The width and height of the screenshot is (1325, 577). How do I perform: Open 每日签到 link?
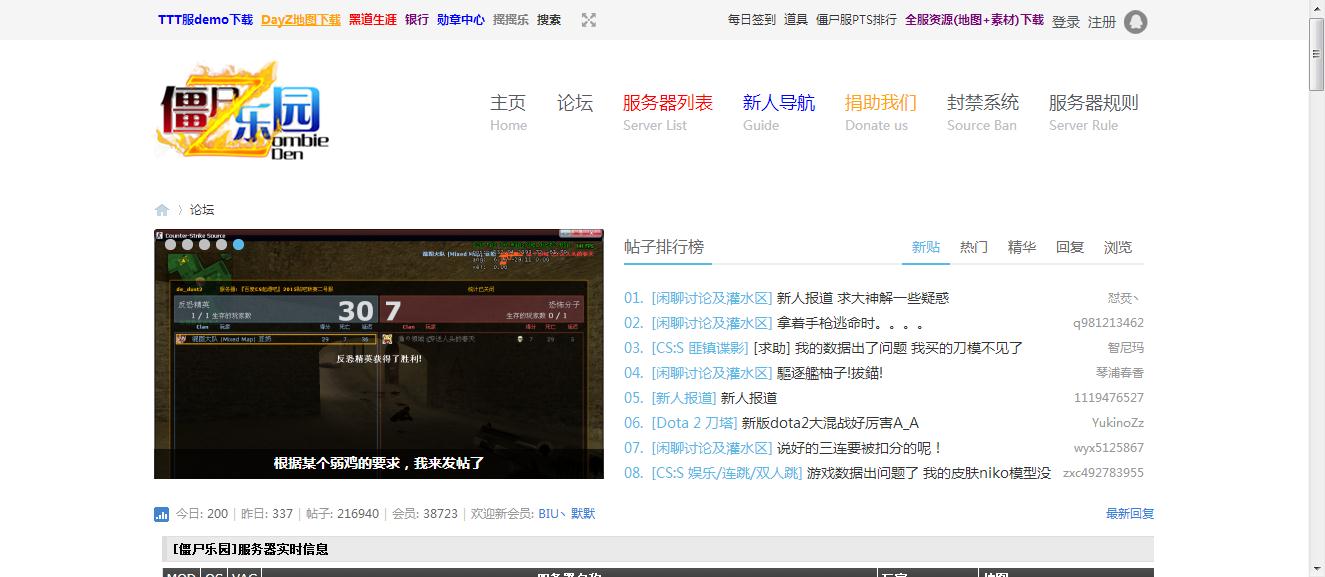tap(752, 20)
